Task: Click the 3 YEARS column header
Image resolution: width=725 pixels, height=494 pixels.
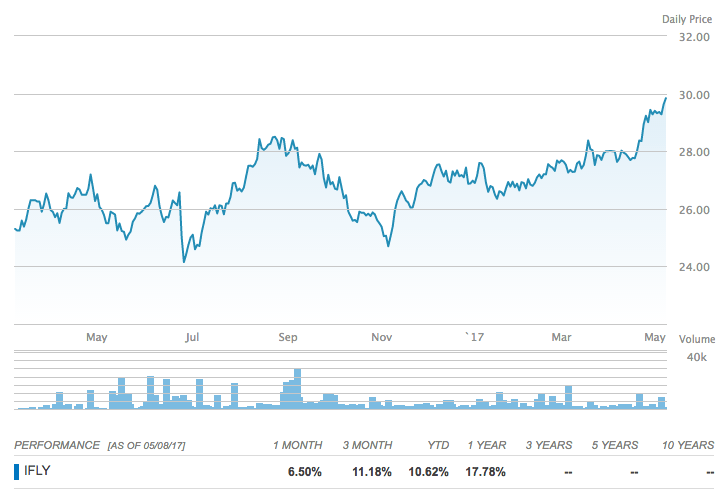Action: click(x=547, y=445)
